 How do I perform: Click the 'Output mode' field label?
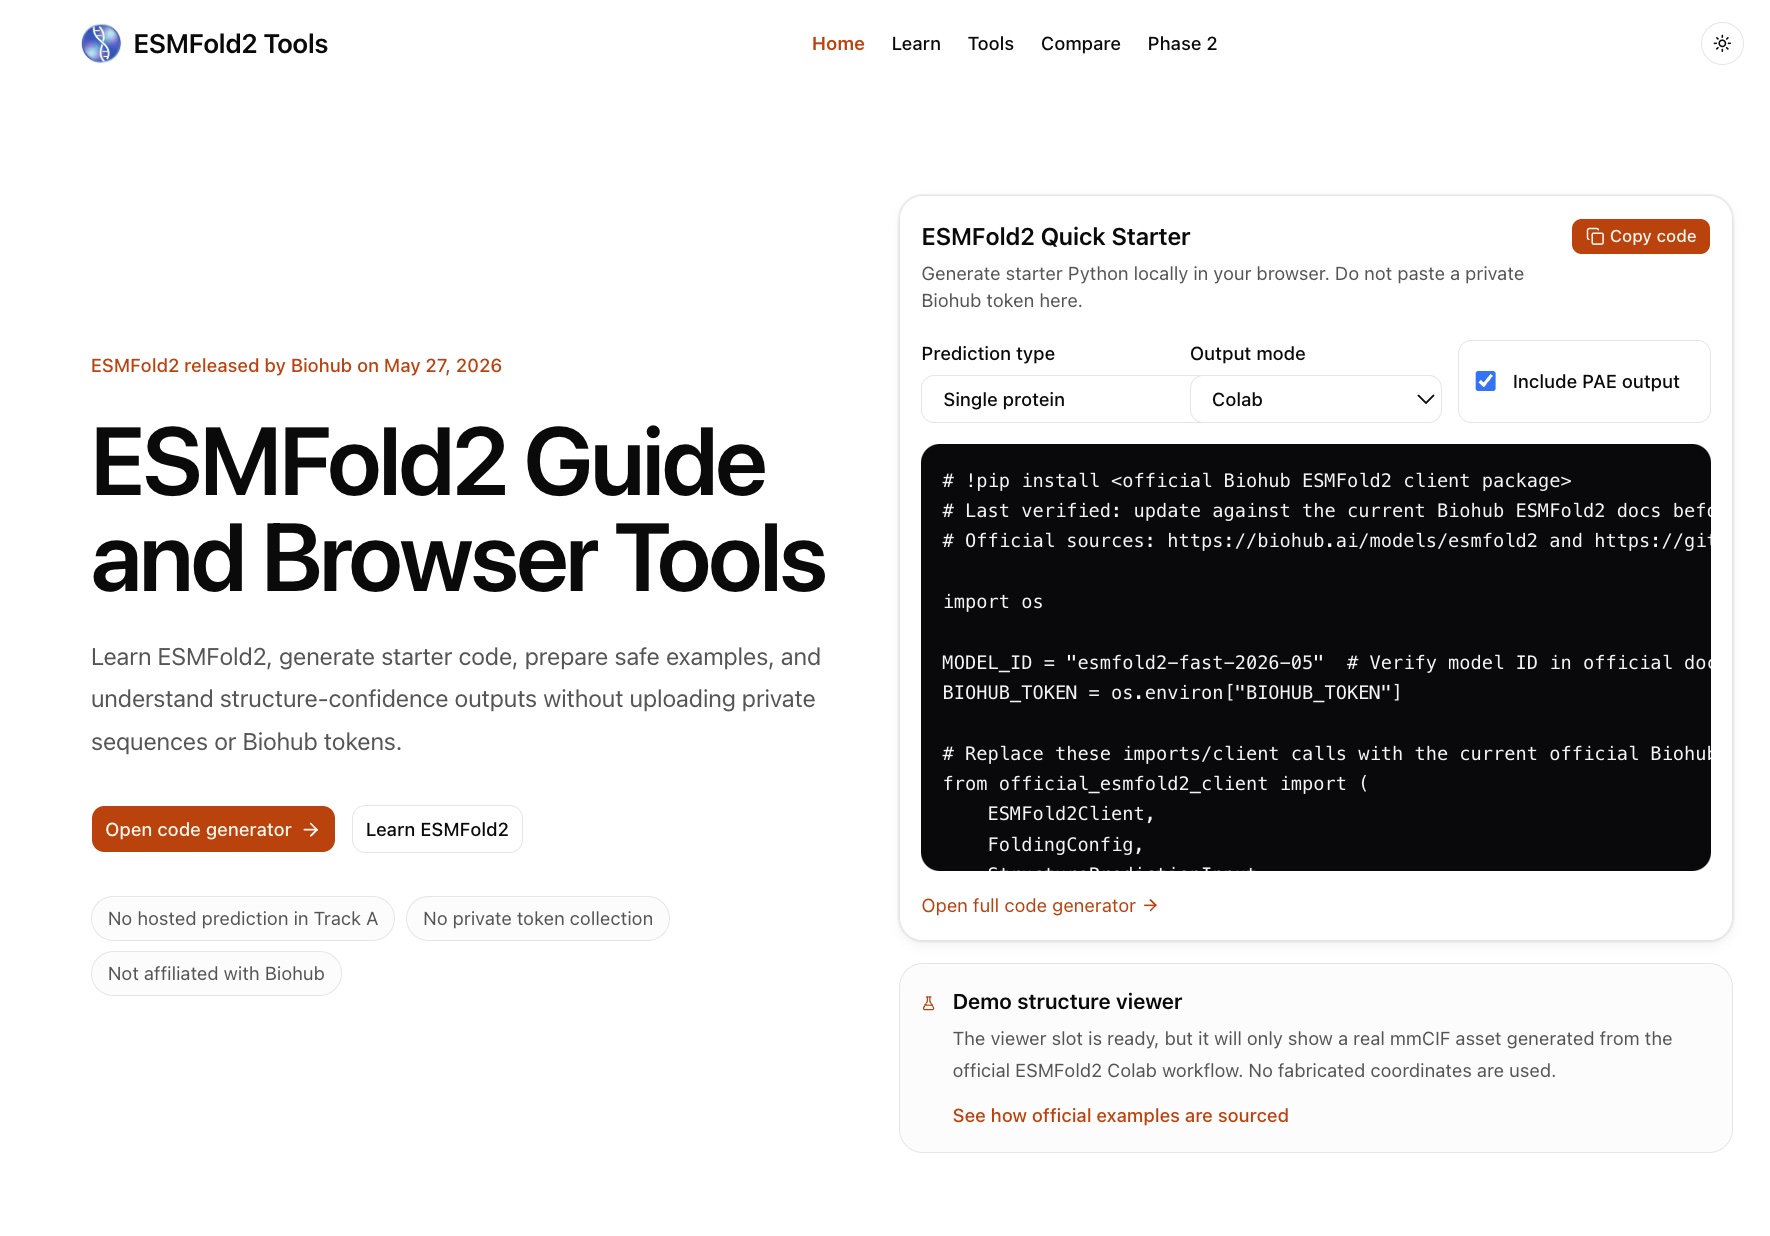pos(1247,353)
